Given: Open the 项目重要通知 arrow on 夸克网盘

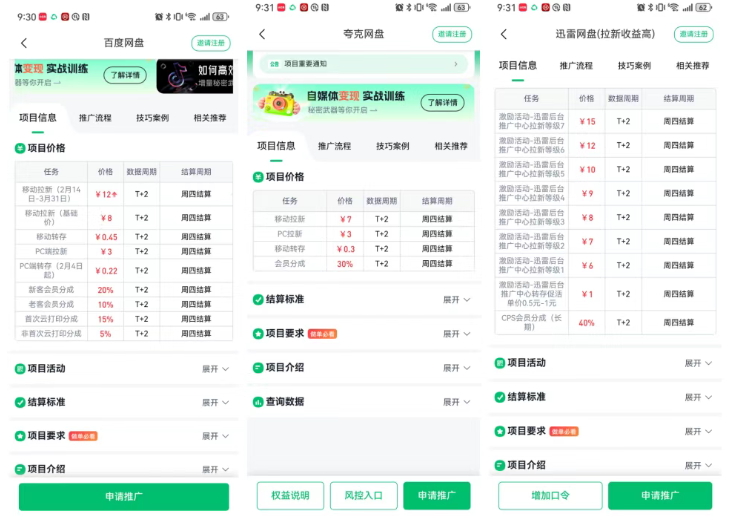Looking at the screenshot, I should [x=456, y=64].
